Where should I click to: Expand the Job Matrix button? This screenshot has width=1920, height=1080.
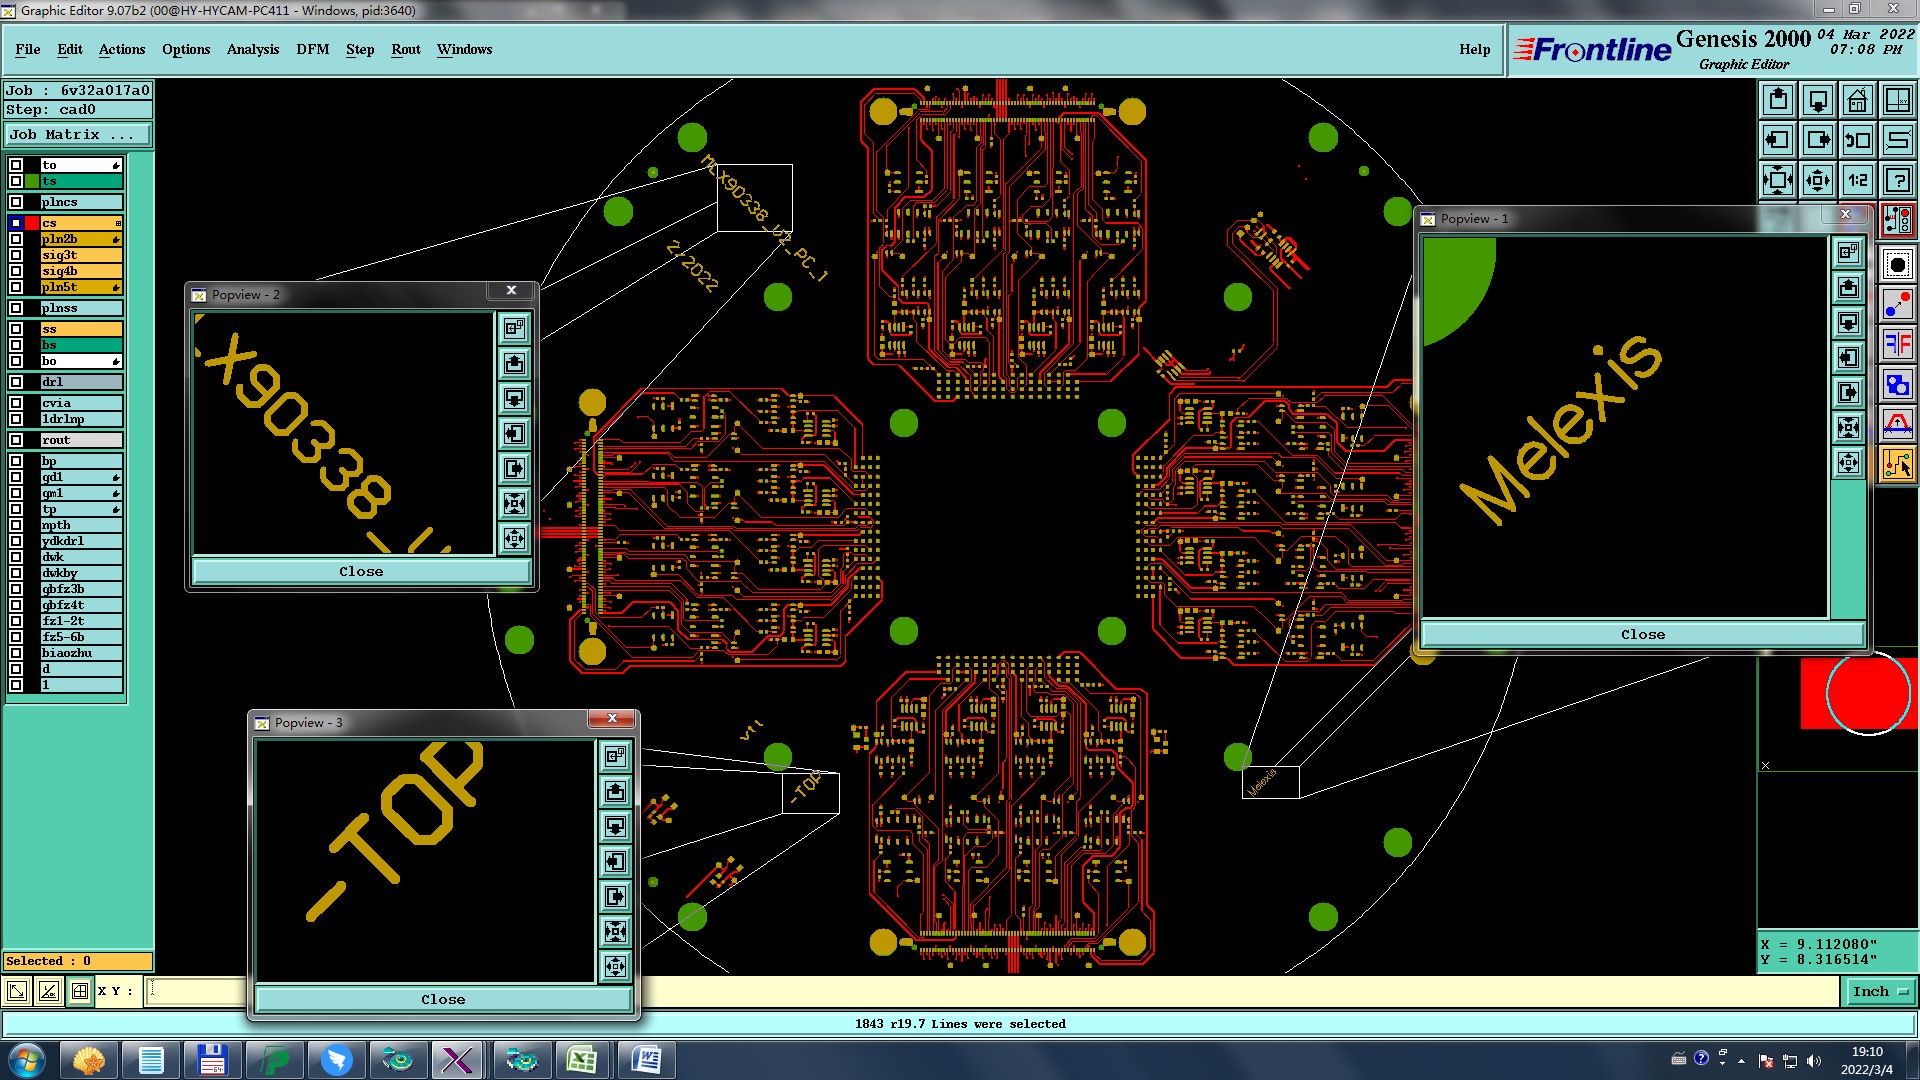pyautogui.click(x=77, y=135)
